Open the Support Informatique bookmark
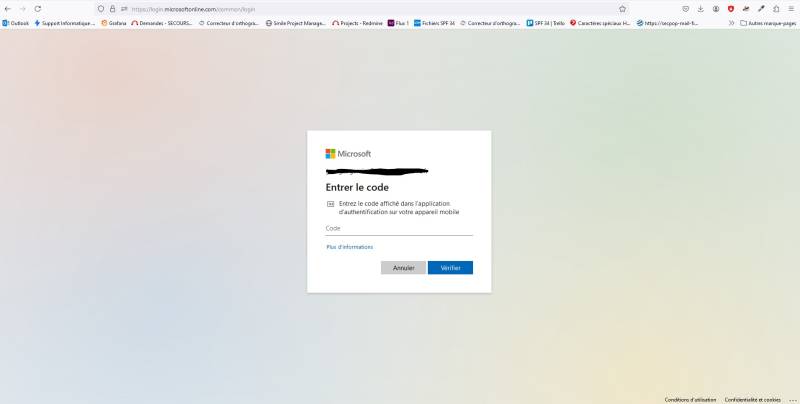Viewport: 800px width, 404px height. 65,23
